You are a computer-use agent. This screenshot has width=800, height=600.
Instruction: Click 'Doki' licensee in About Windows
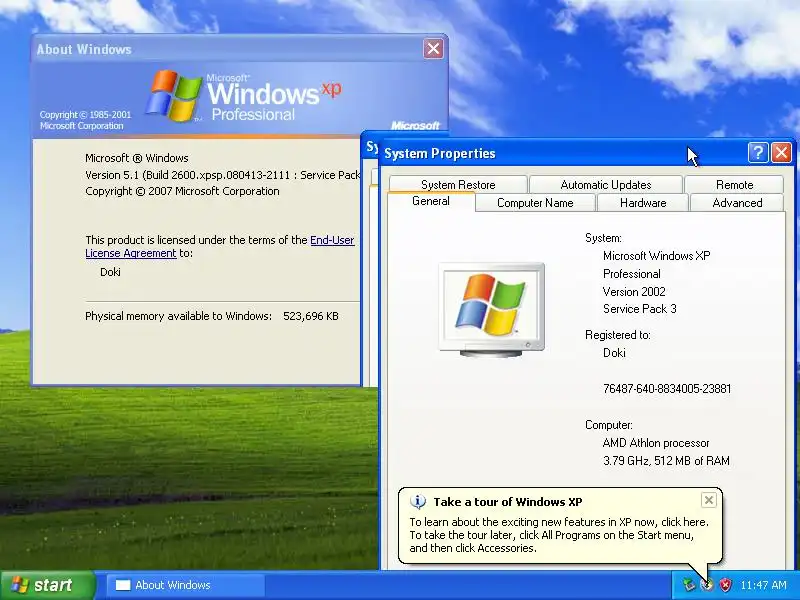coord(110,272)
